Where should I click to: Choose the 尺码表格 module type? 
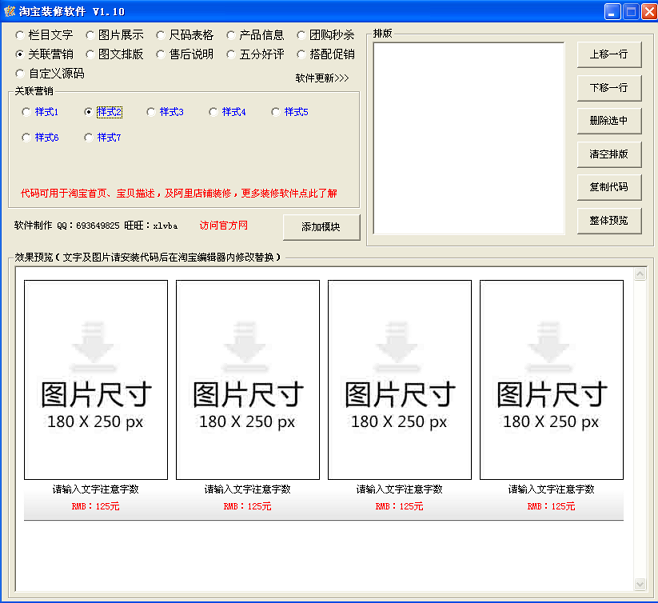pyautogui.click(x=161, y=35)
